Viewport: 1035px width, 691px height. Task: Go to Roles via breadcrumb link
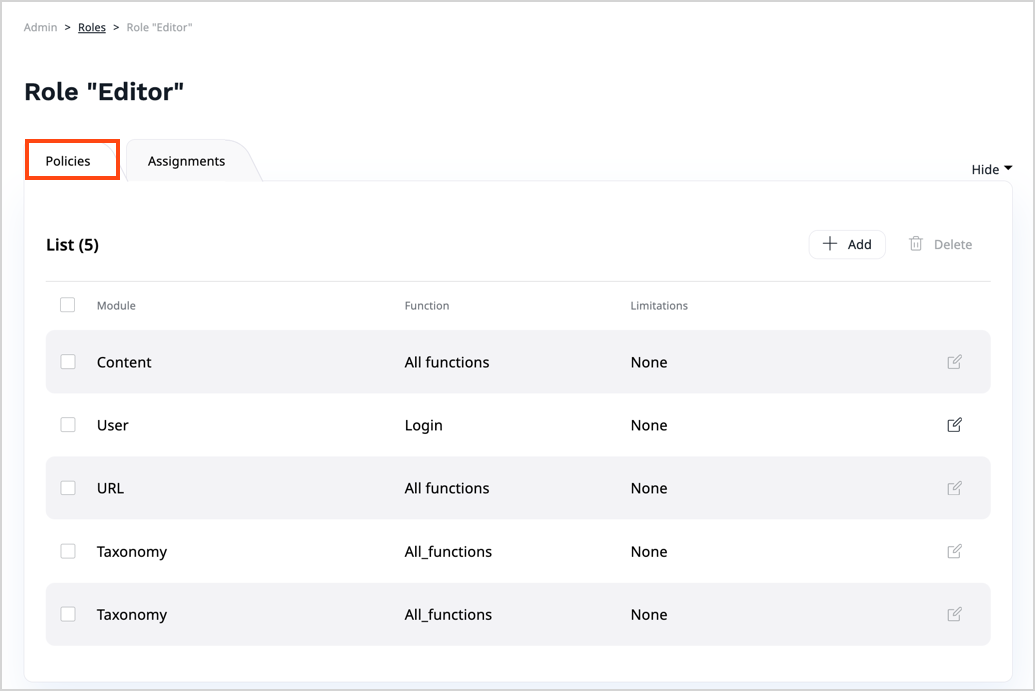pos(92,27)
